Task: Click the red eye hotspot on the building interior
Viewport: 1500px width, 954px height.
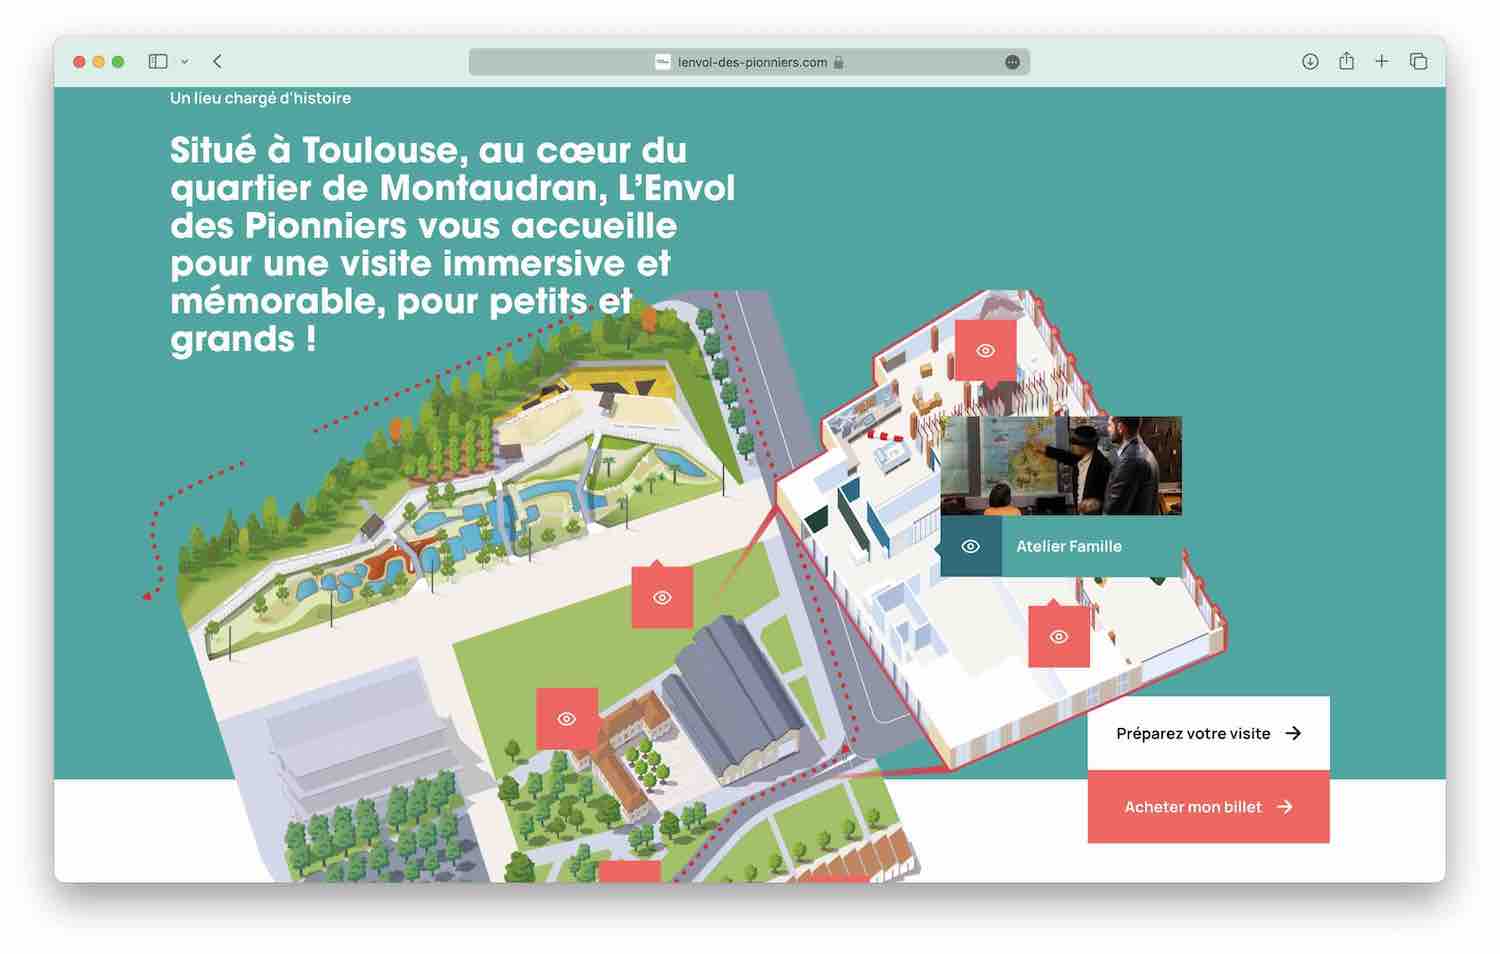Action: click(x=1059, y=635)
